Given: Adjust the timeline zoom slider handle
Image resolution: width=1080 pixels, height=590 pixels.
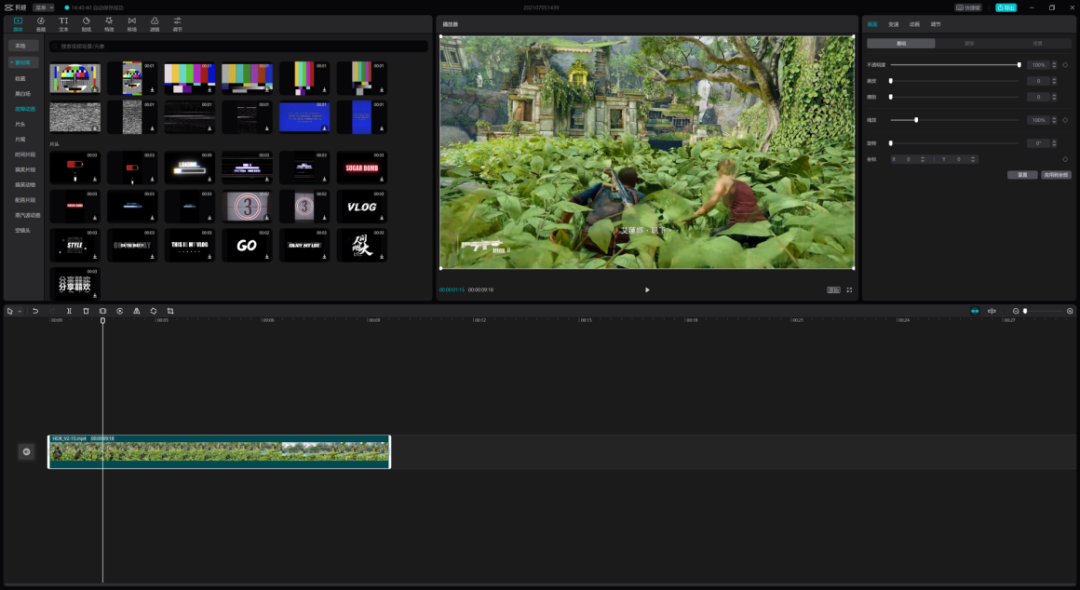Looking at the screenshot, I should click(x=1025, y=311).
